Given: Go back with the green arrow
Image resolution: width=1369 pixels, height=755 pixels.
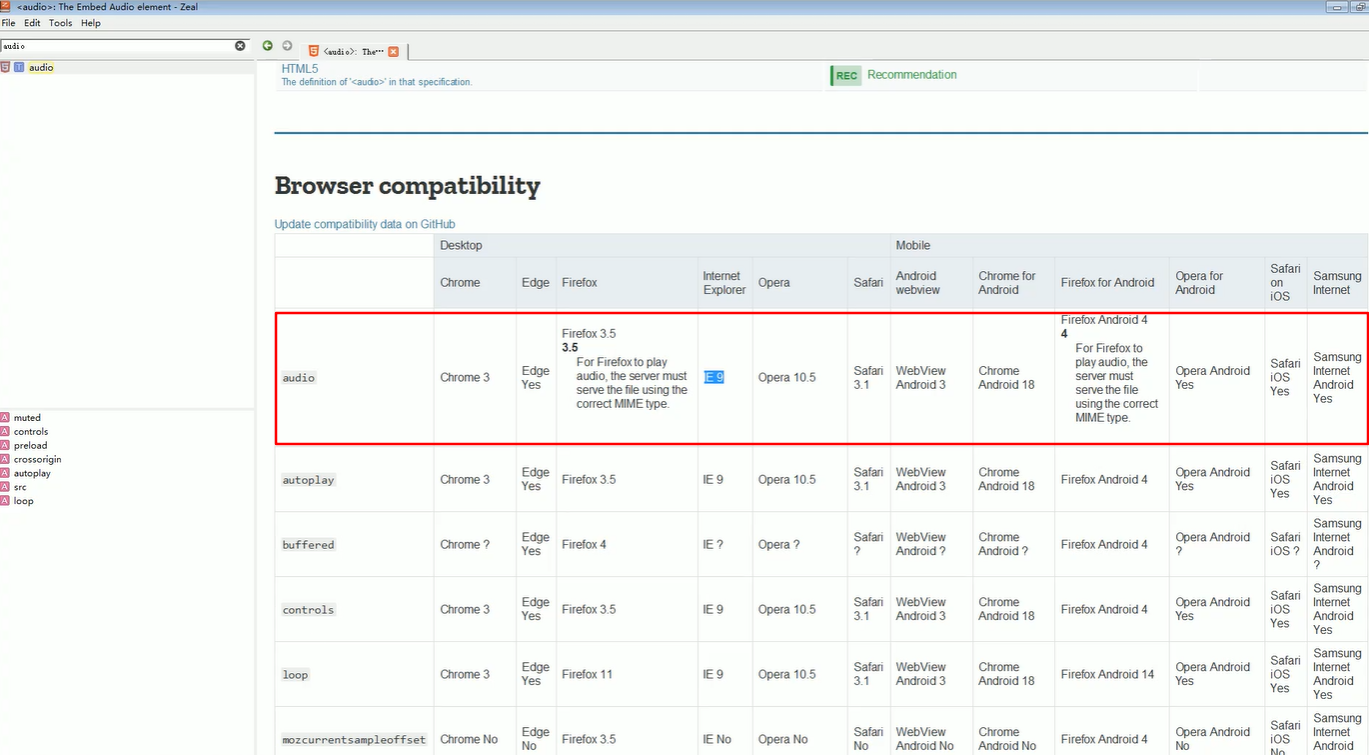Looking at the screenshot, I should [267, 46].
